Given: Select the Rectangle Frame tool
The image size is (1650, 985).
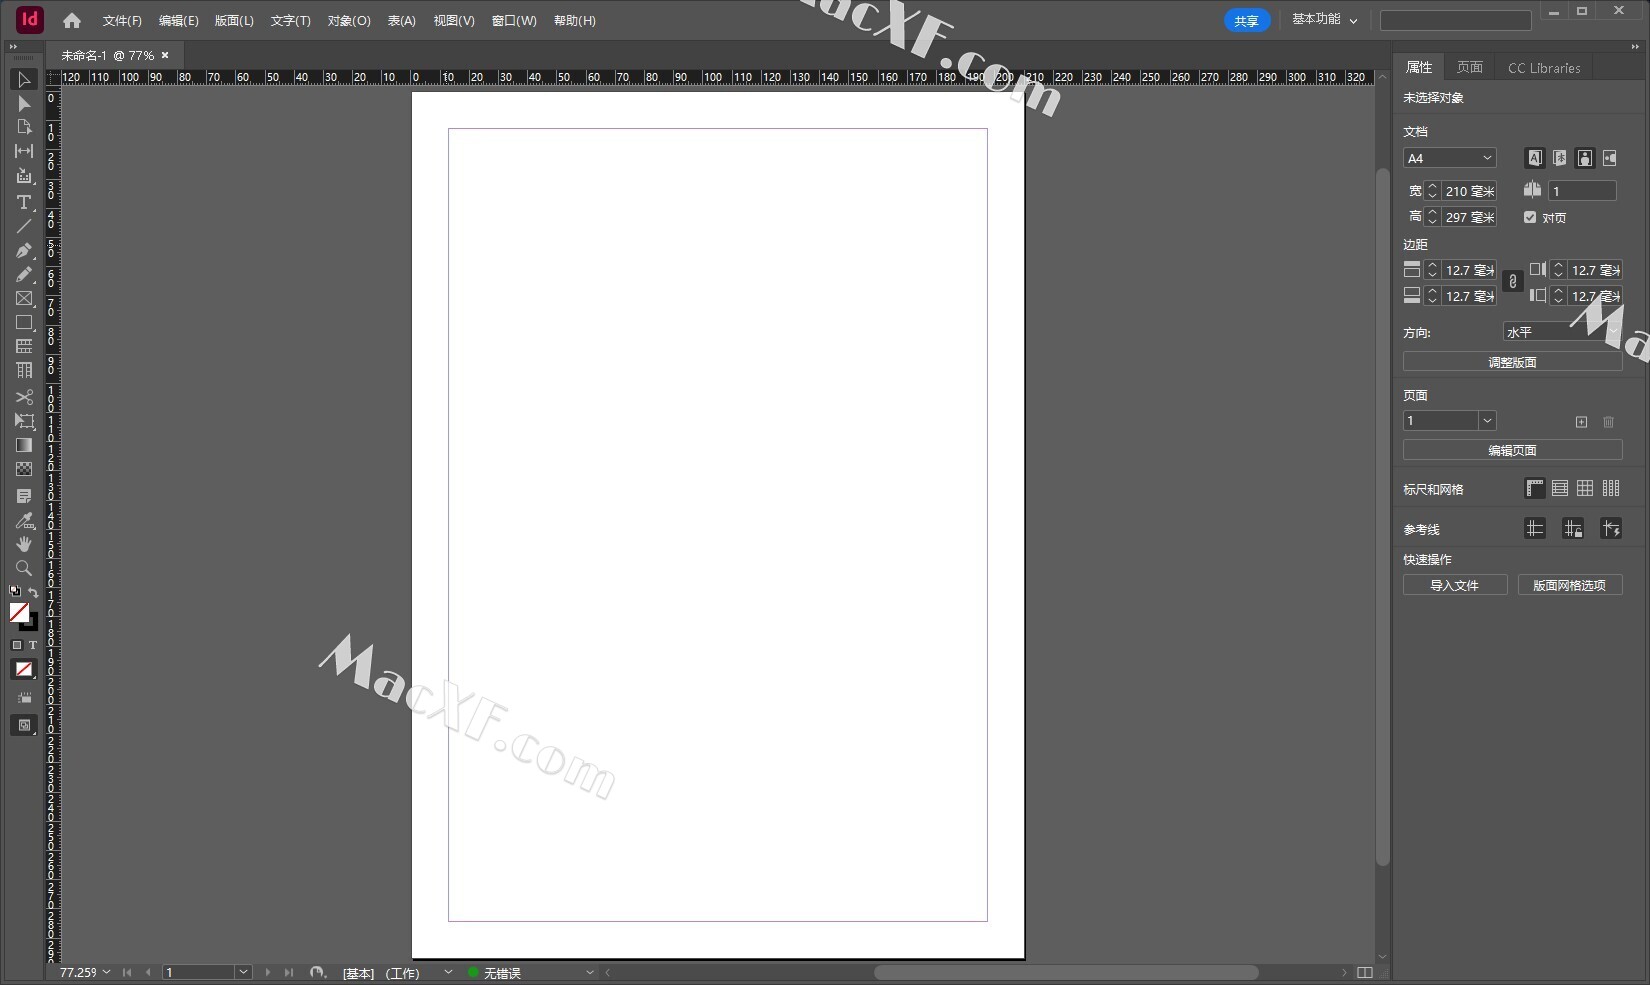Looking at the screenshot, I should coord(24,298).
